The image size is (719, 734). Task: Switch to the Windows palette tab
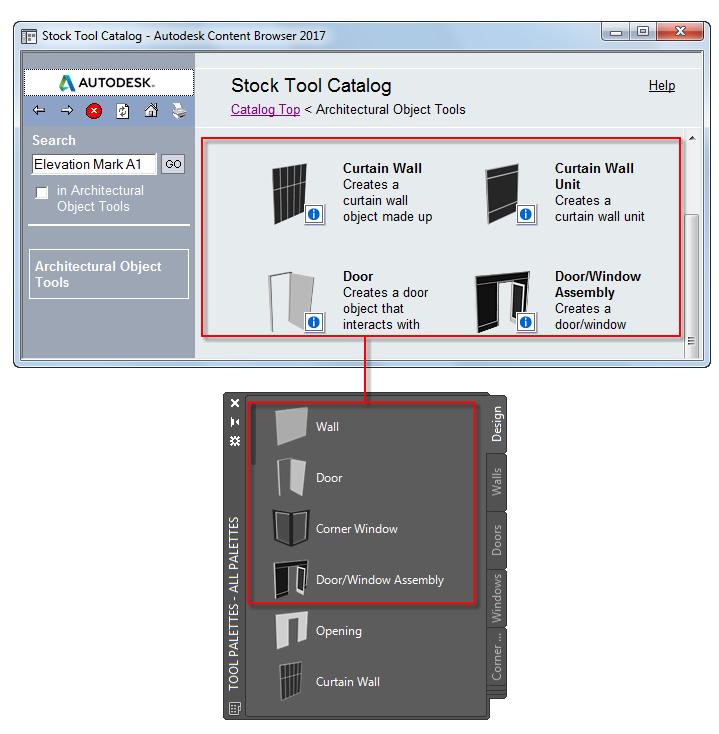click(x=497, y=598)
